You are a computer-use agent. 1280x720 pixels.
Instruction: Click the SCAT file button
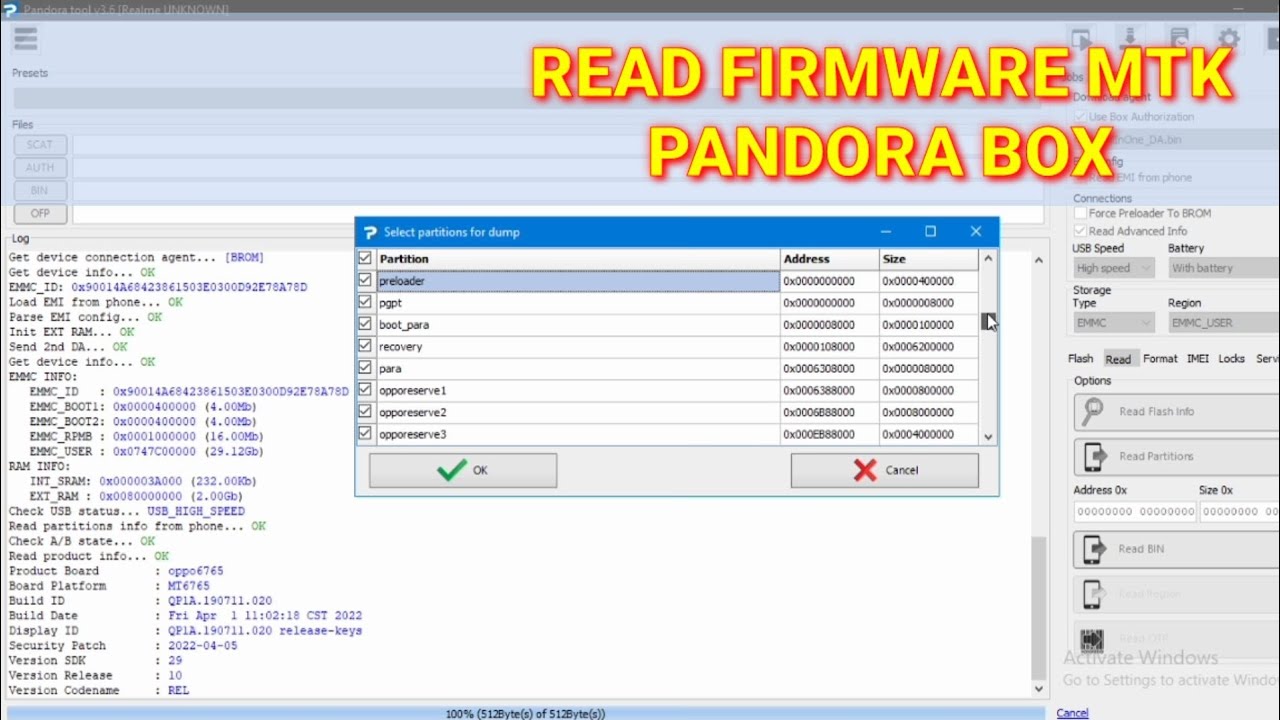(x=40, y=145)
